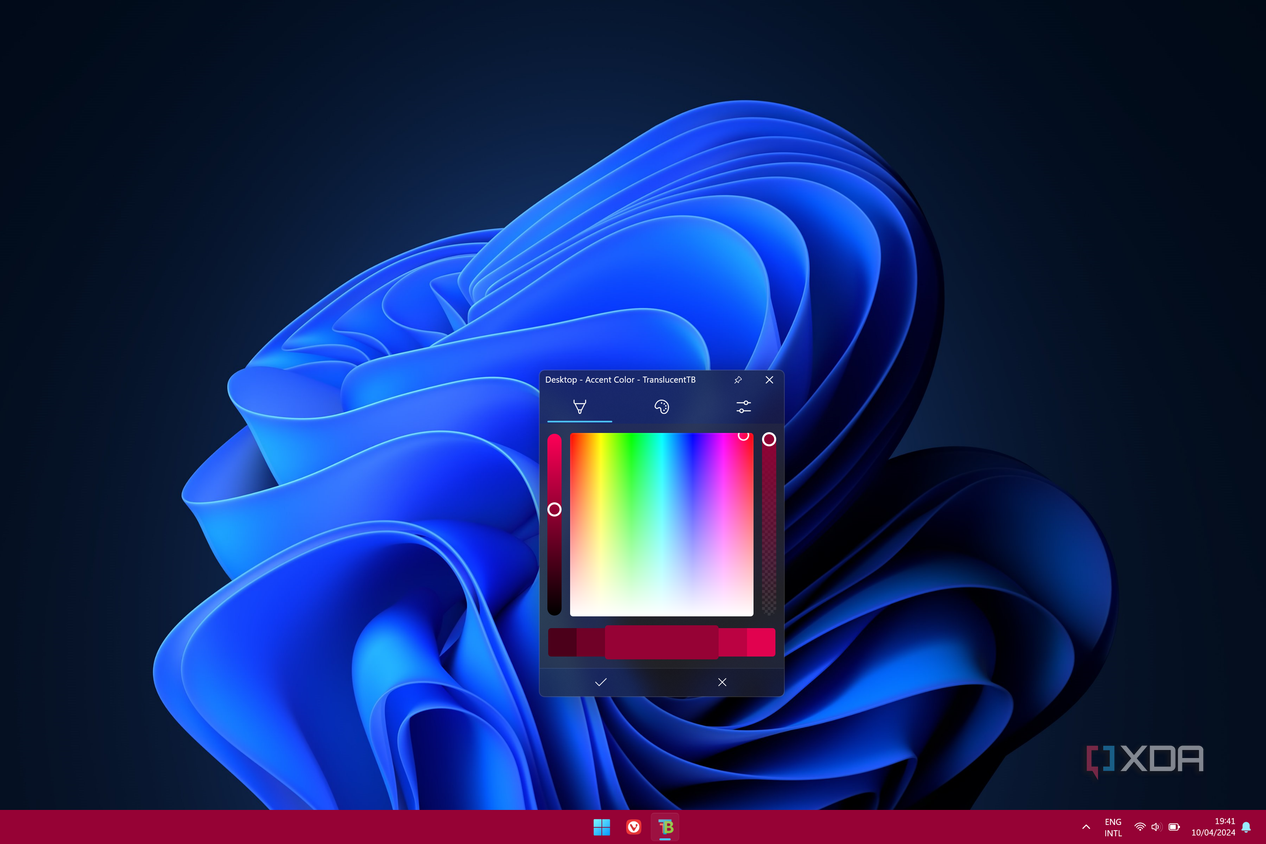Select the brightest pink-red shade swatch
Viewport: 1266px width, 844px height.
point(761,642)
